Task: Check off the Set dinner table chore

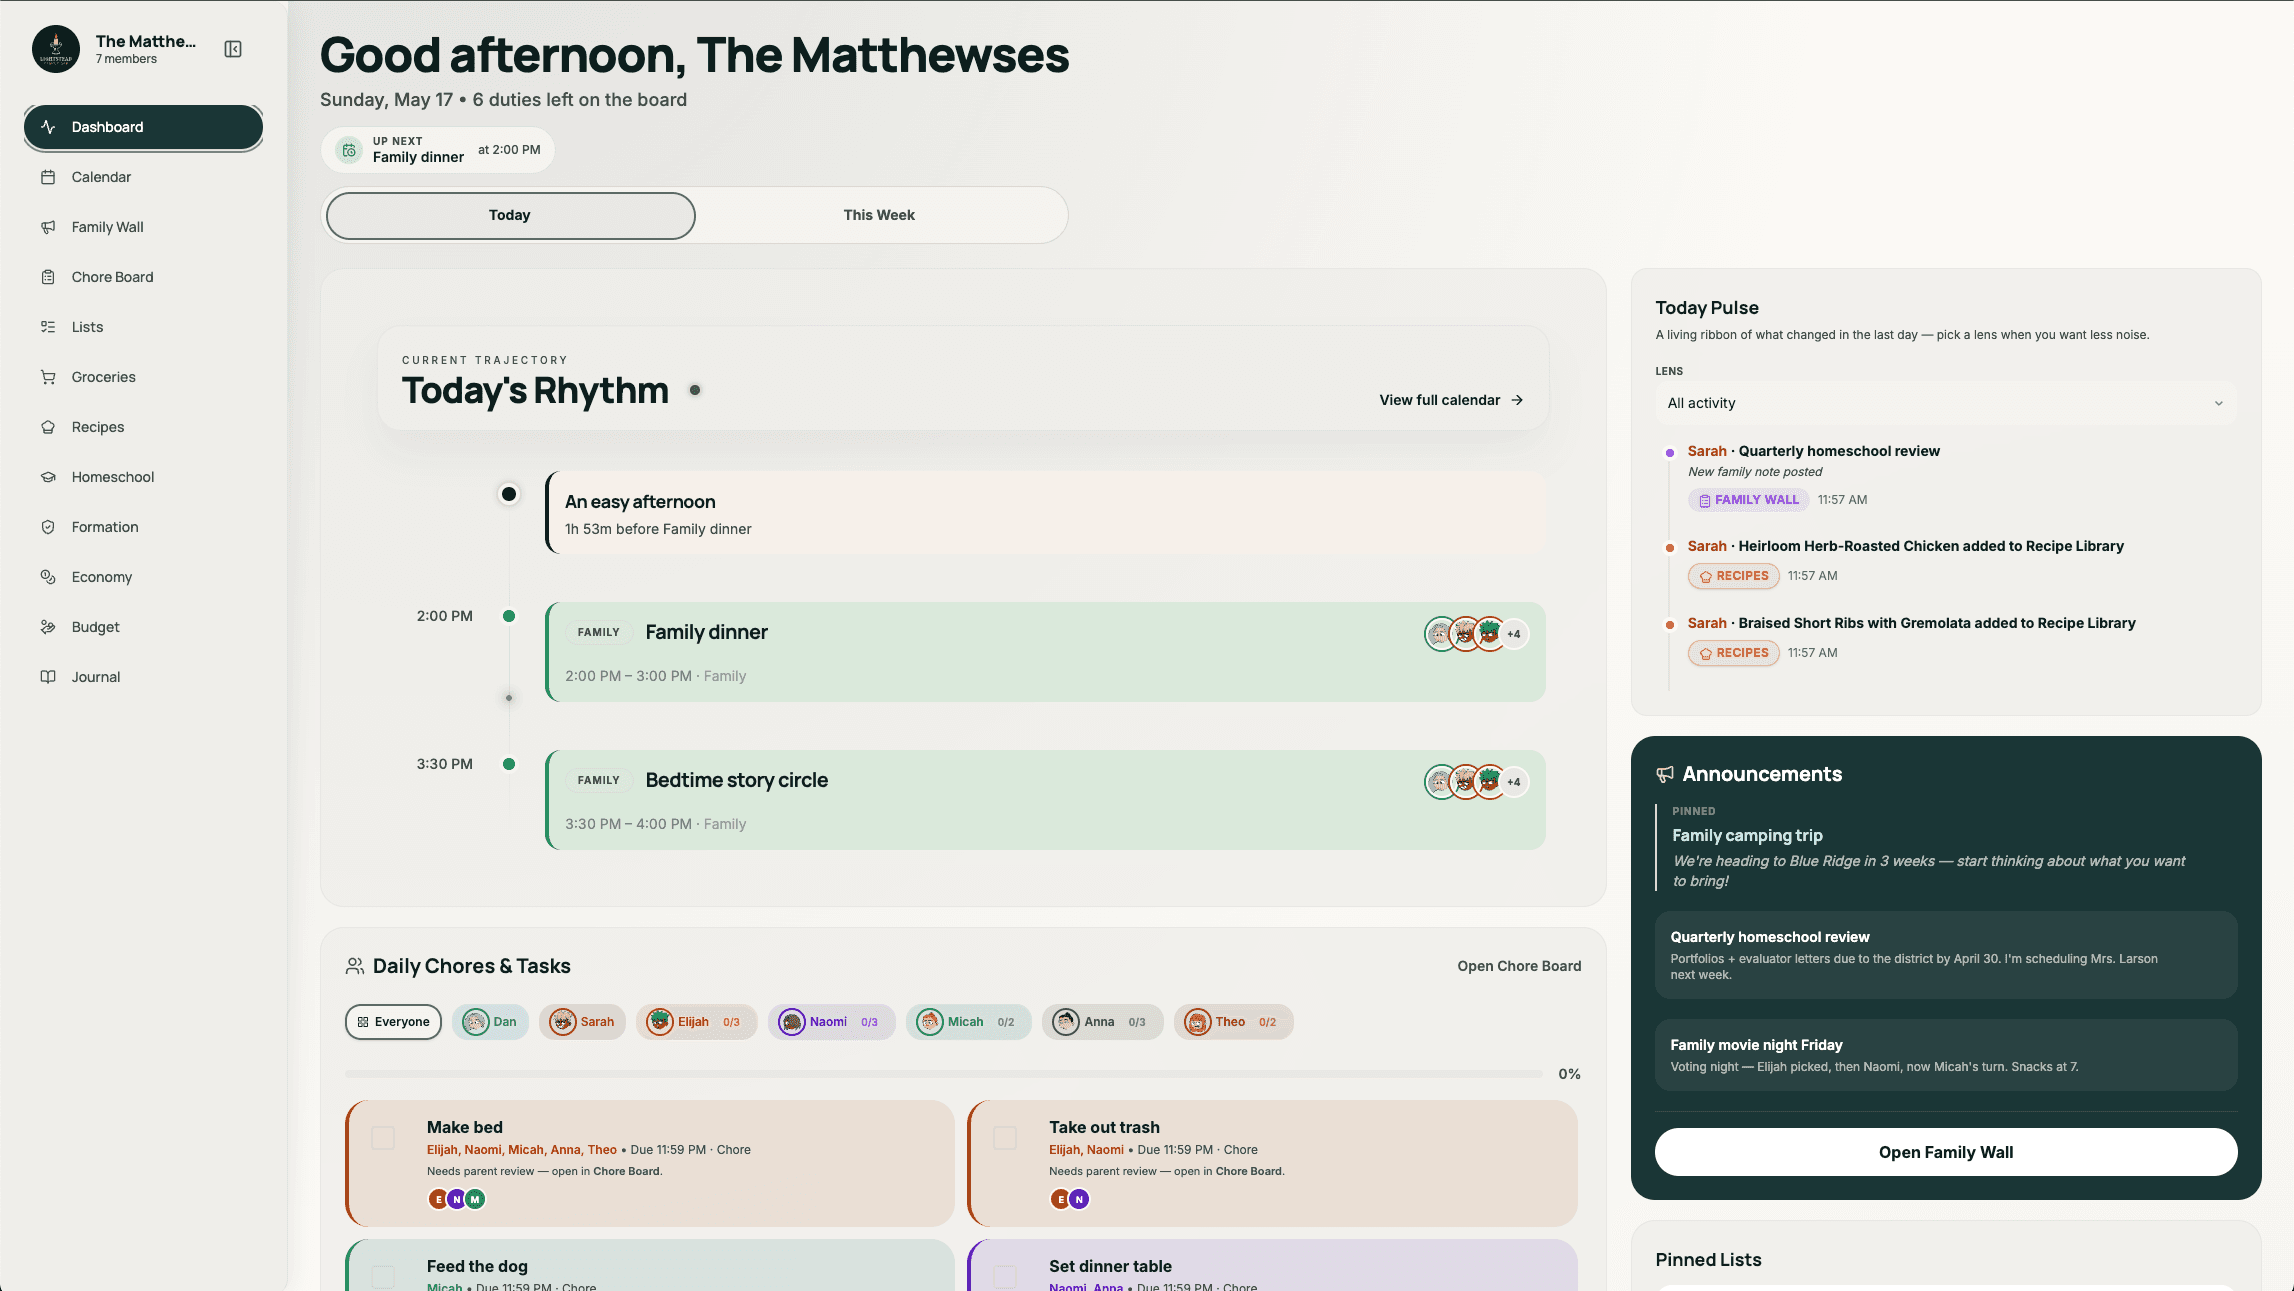Action: [x=1005, y=1277]
